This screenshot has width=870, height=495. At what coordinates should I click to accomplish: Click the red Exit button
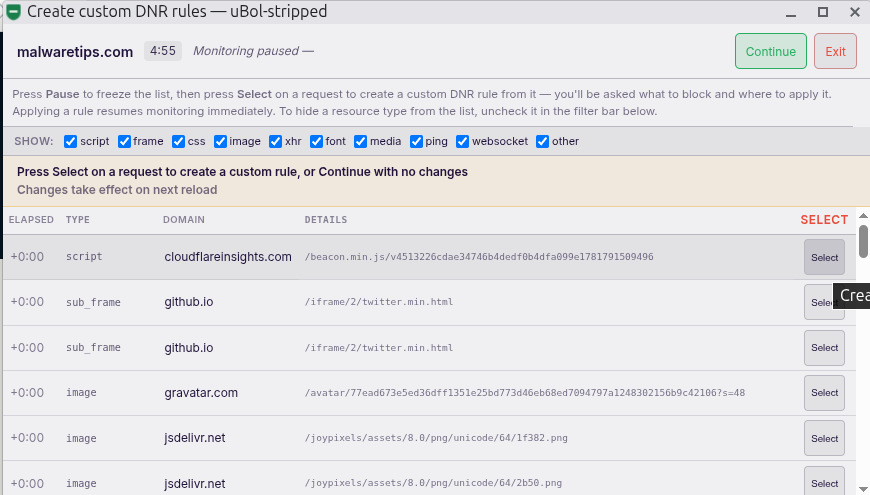pyautogui.click(x=835, y=51)
